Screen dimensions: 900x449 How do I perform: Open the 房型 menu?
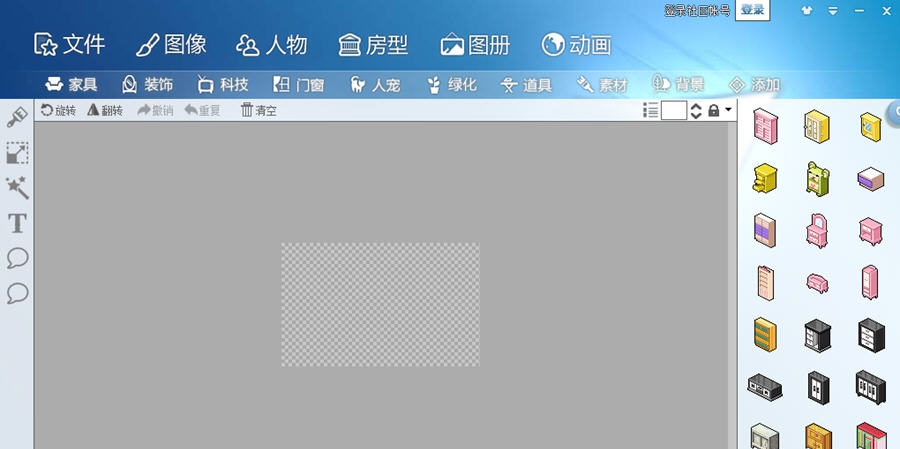click(x=373, y=45)
